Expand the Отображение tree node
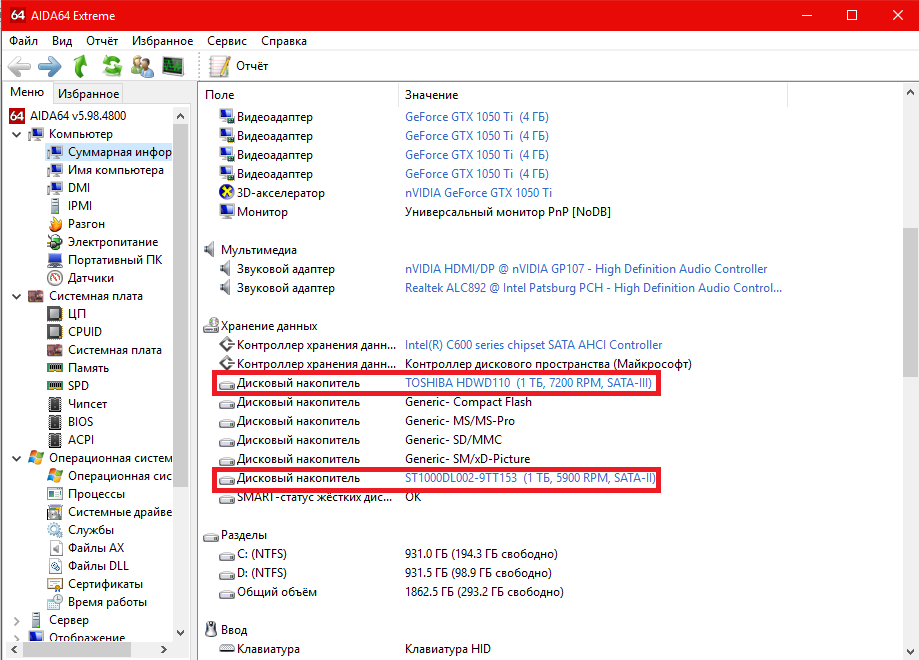The width and height of the screenshot is (919, 660). [x=16, y=637]
